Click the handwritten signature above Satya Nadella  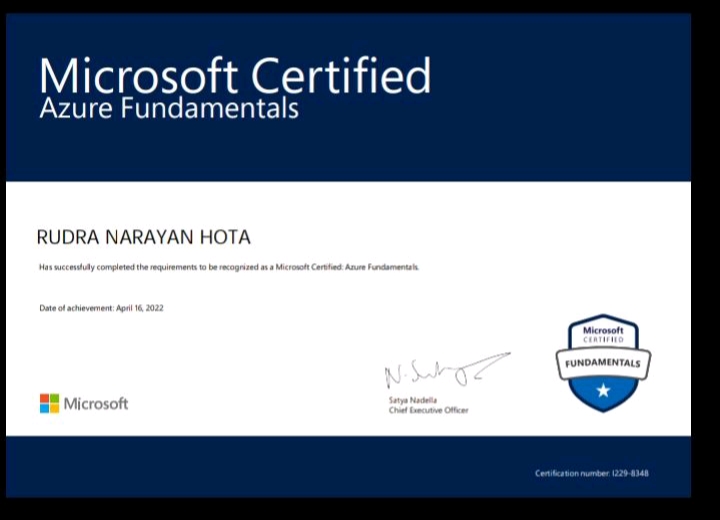click(x=445, y=373)
